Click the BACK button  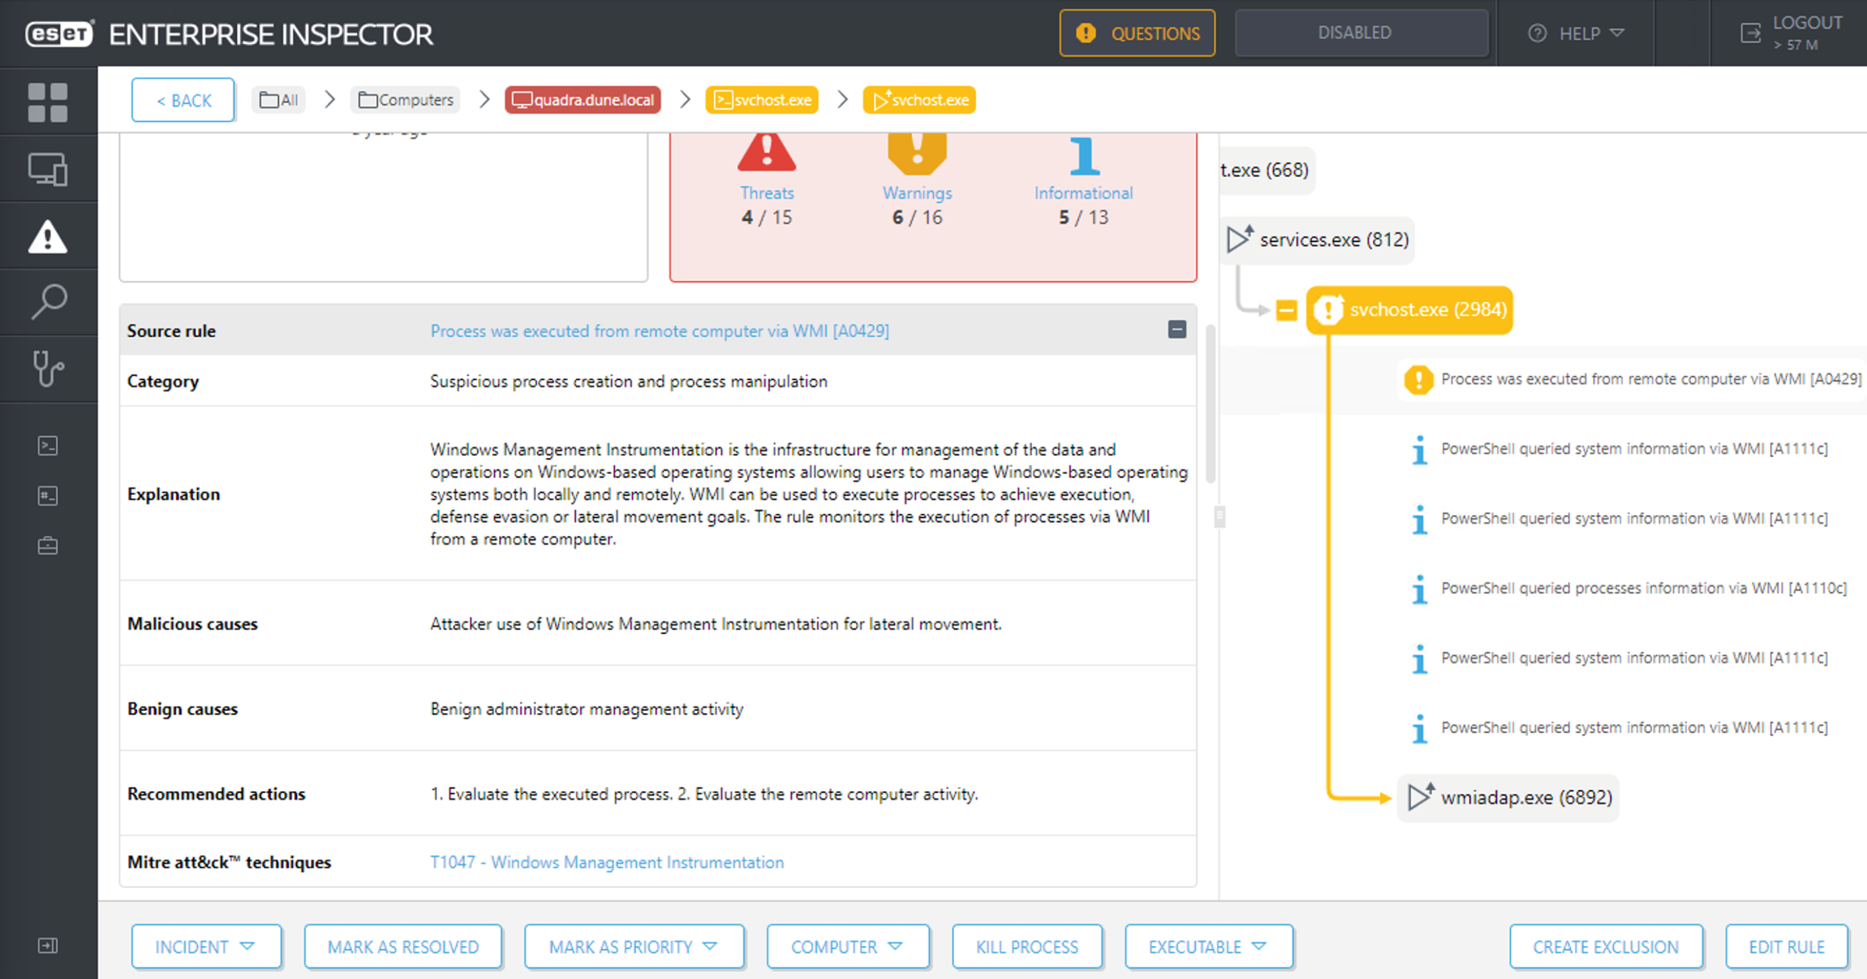183,100
